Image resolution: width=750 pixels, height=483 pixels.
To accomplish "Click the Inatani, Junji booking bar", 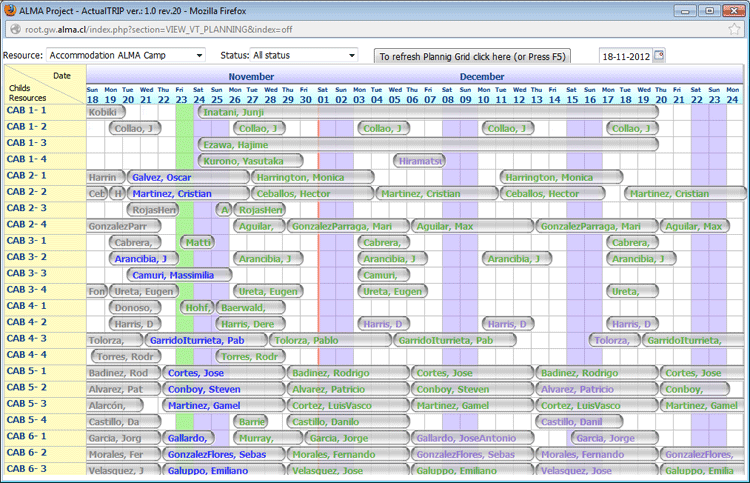I will (x=427, y=112).
